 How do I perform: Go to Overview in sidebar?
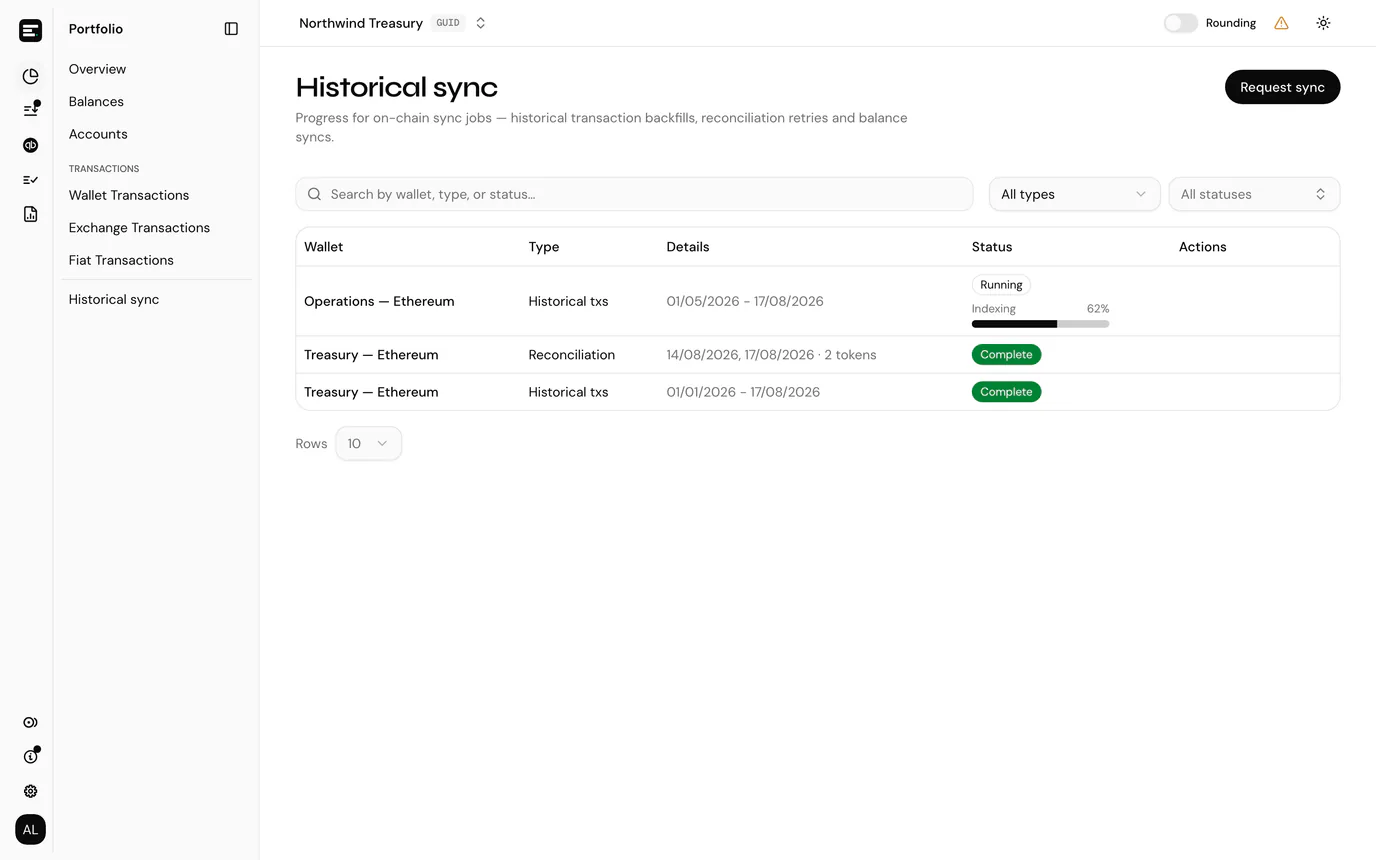point(97,69)
